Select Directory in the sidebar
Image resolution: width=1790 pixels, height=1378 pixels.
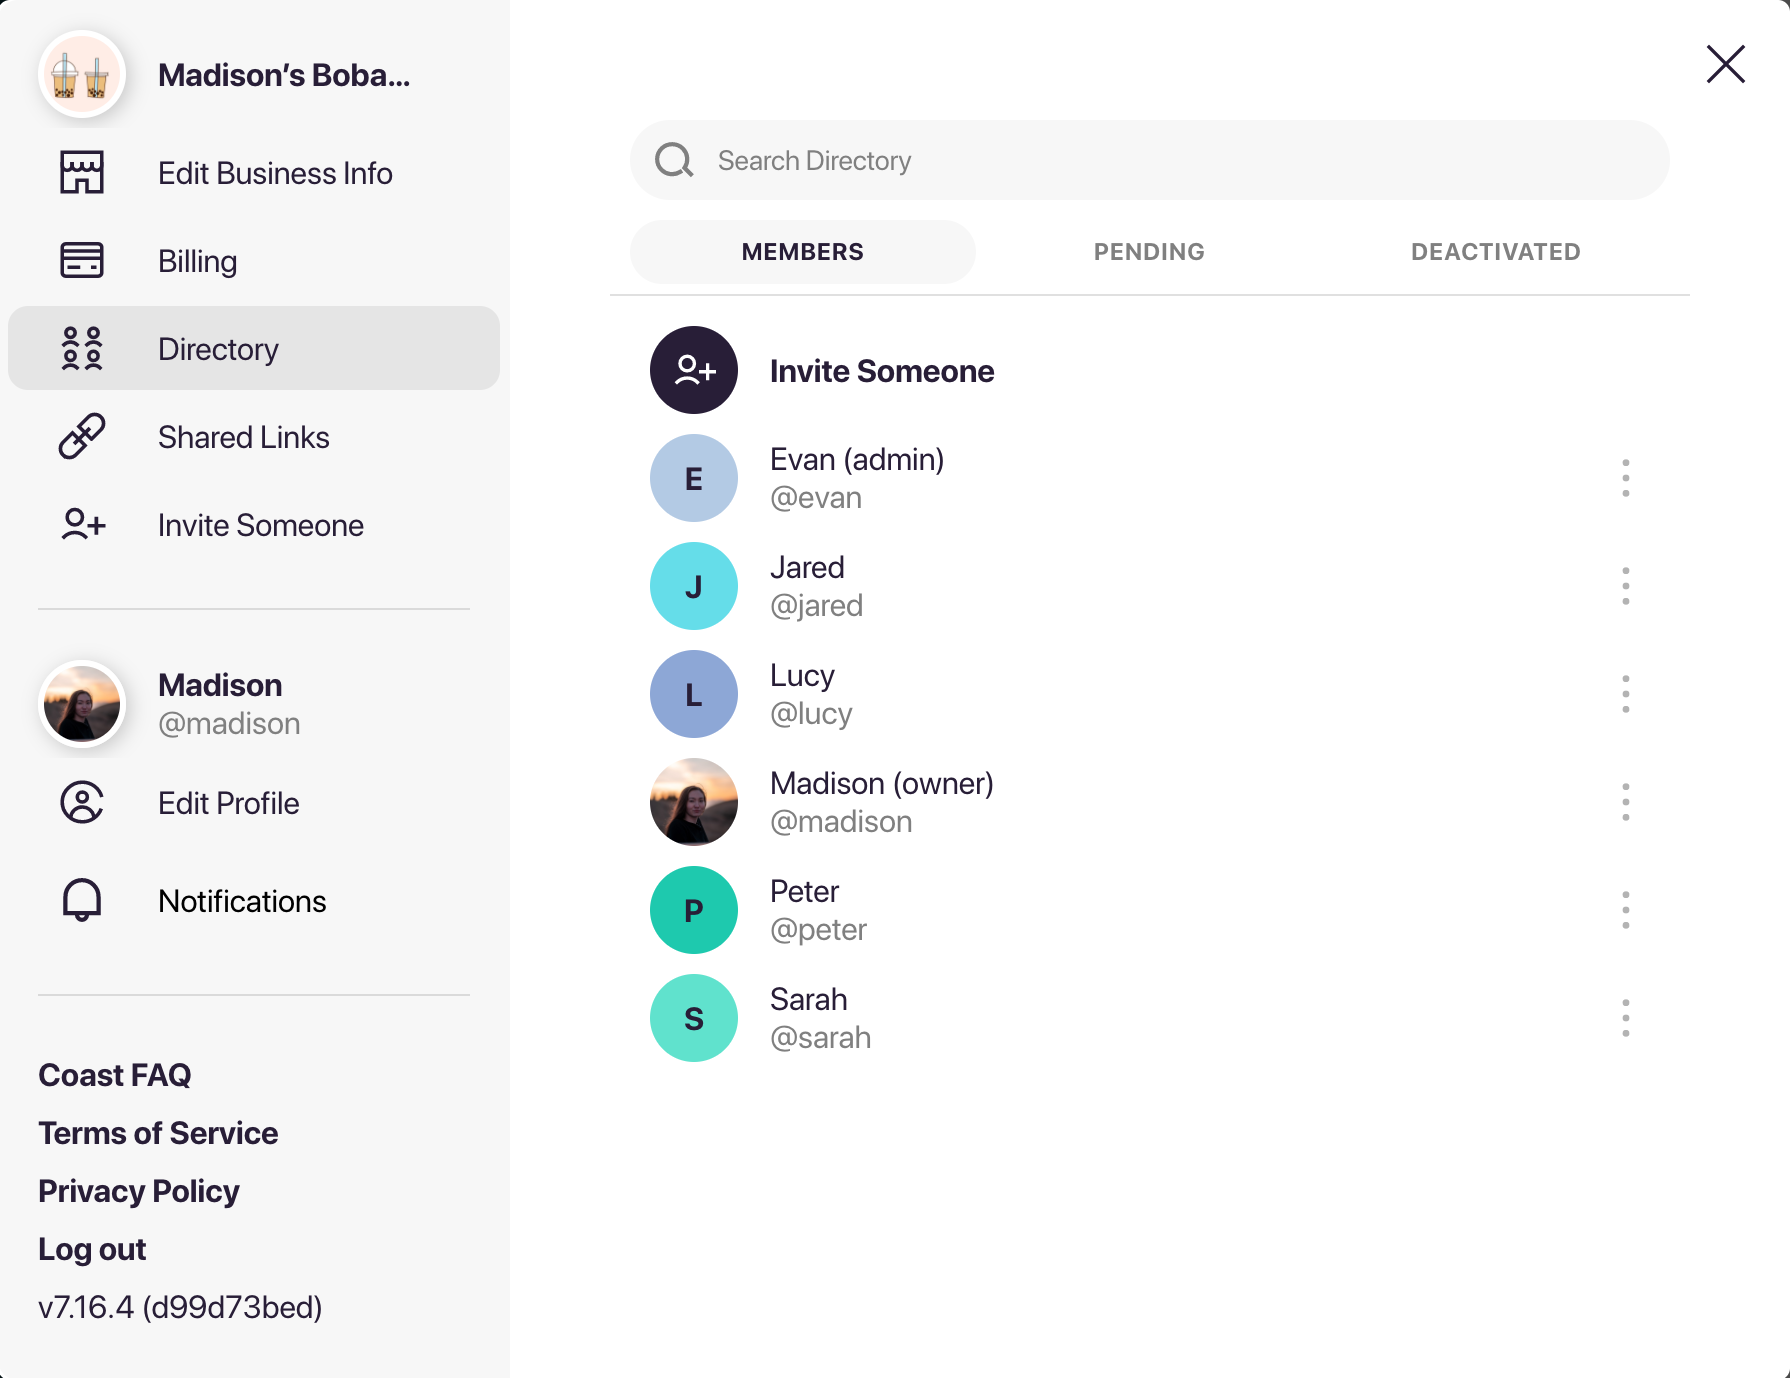[x=254, y=348]
